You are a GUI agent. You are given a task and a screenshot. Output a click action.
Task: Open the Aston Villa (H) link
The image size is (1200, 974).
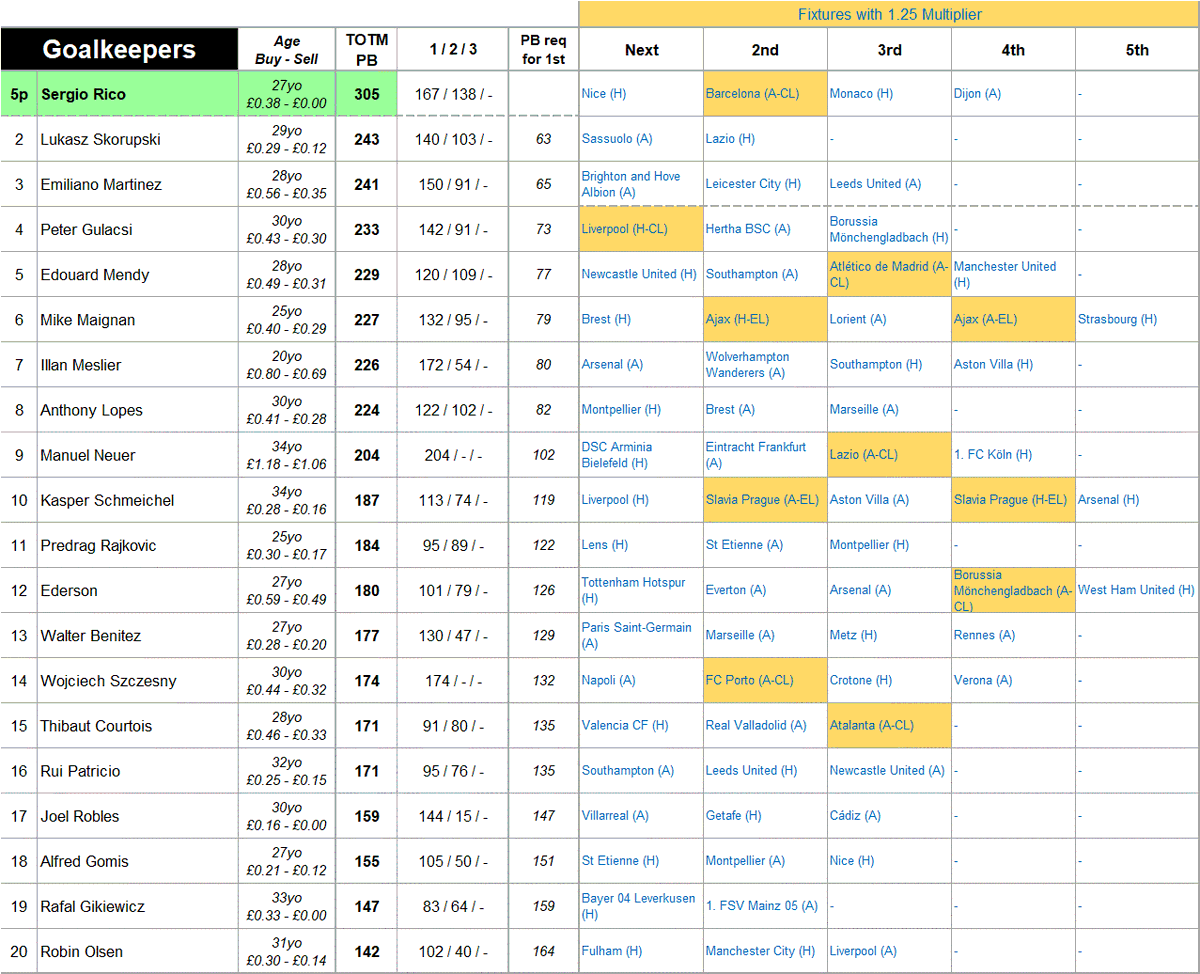click(x=993, y=365)
